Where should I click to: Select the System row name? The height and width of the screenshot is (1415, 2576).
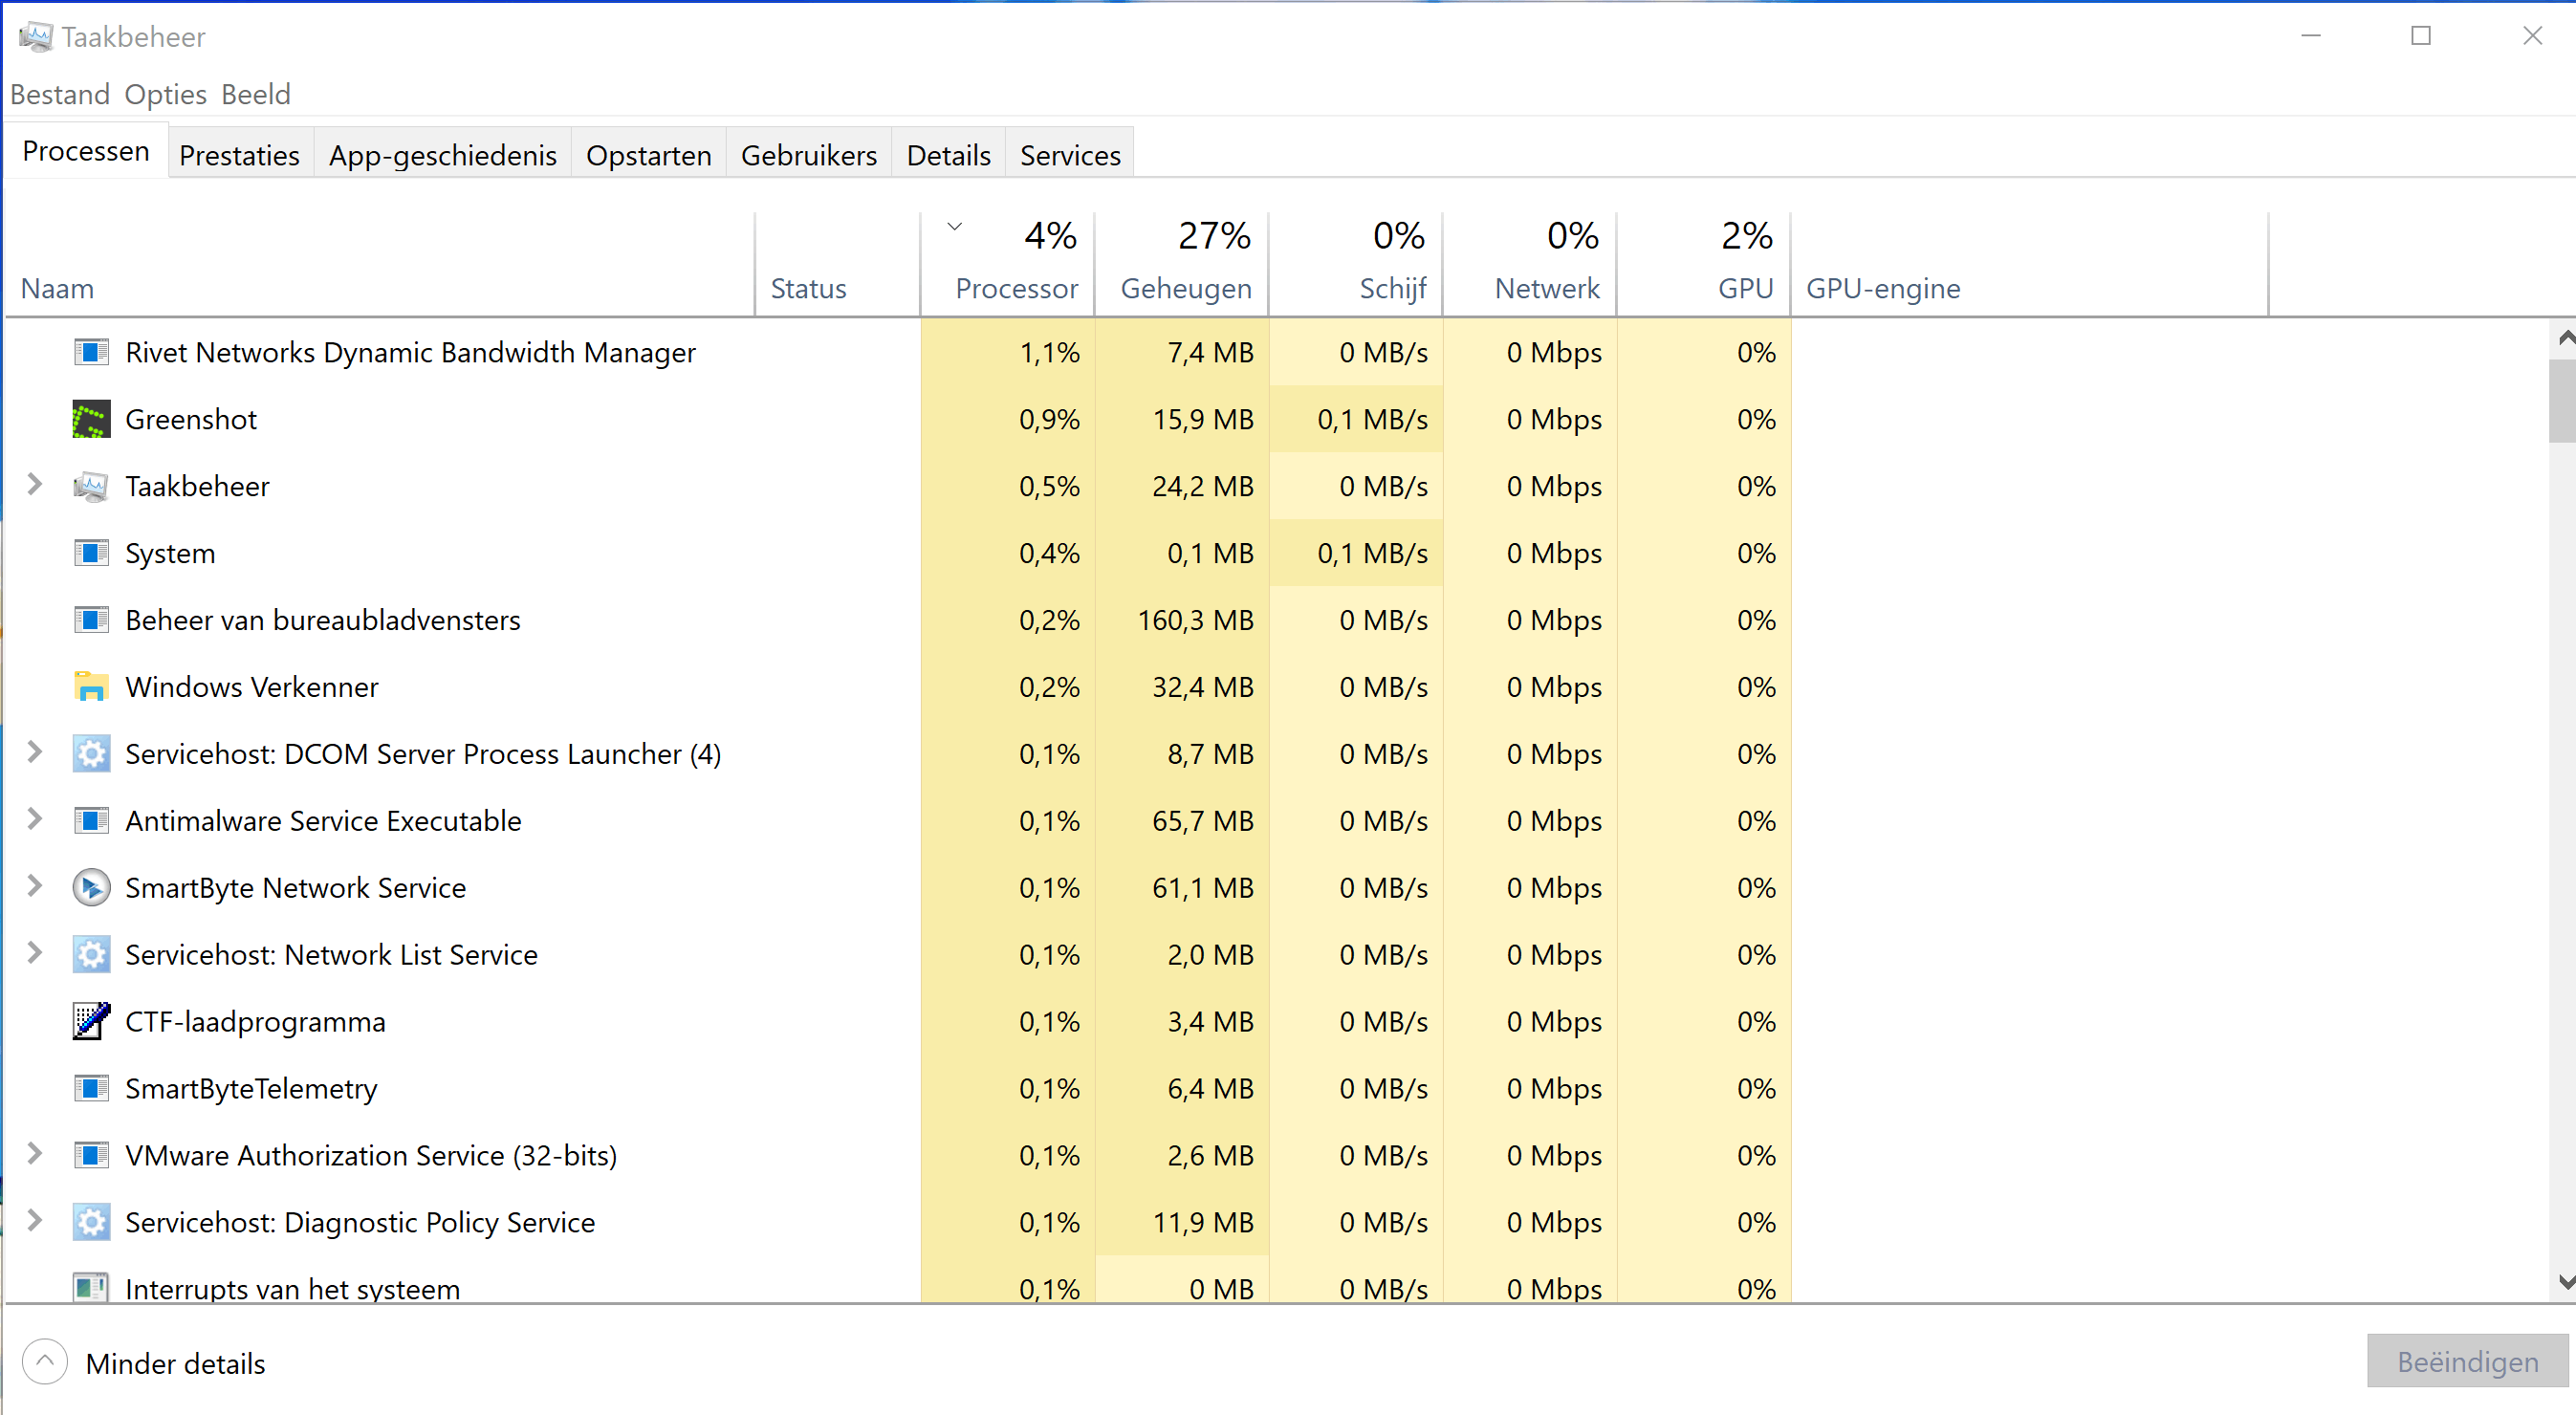coord(170,553)
